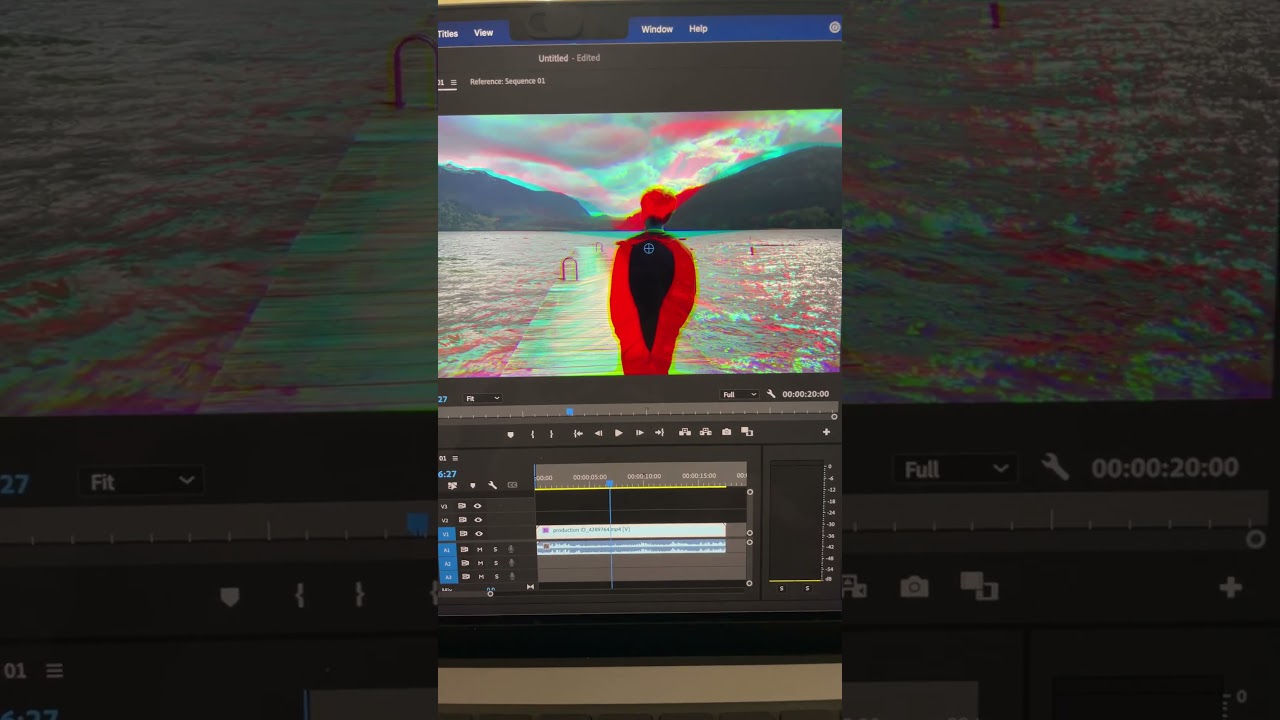Screen dimensions: 1280x720
Task: Click the insert-as-nests toggle in timeline
Action: [452, 485]
